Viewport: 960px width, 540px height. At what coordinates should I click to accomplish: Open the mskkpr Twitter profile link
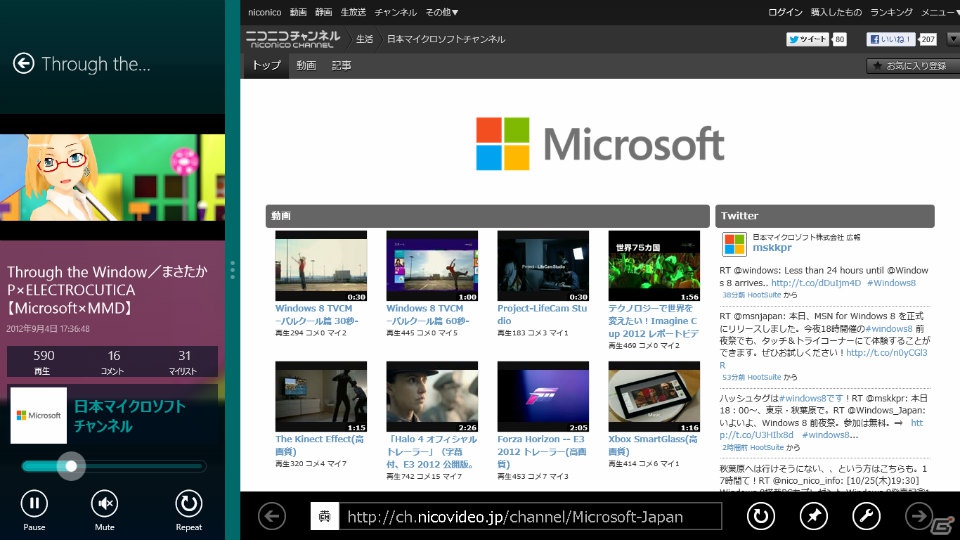[x=771, y=247]
